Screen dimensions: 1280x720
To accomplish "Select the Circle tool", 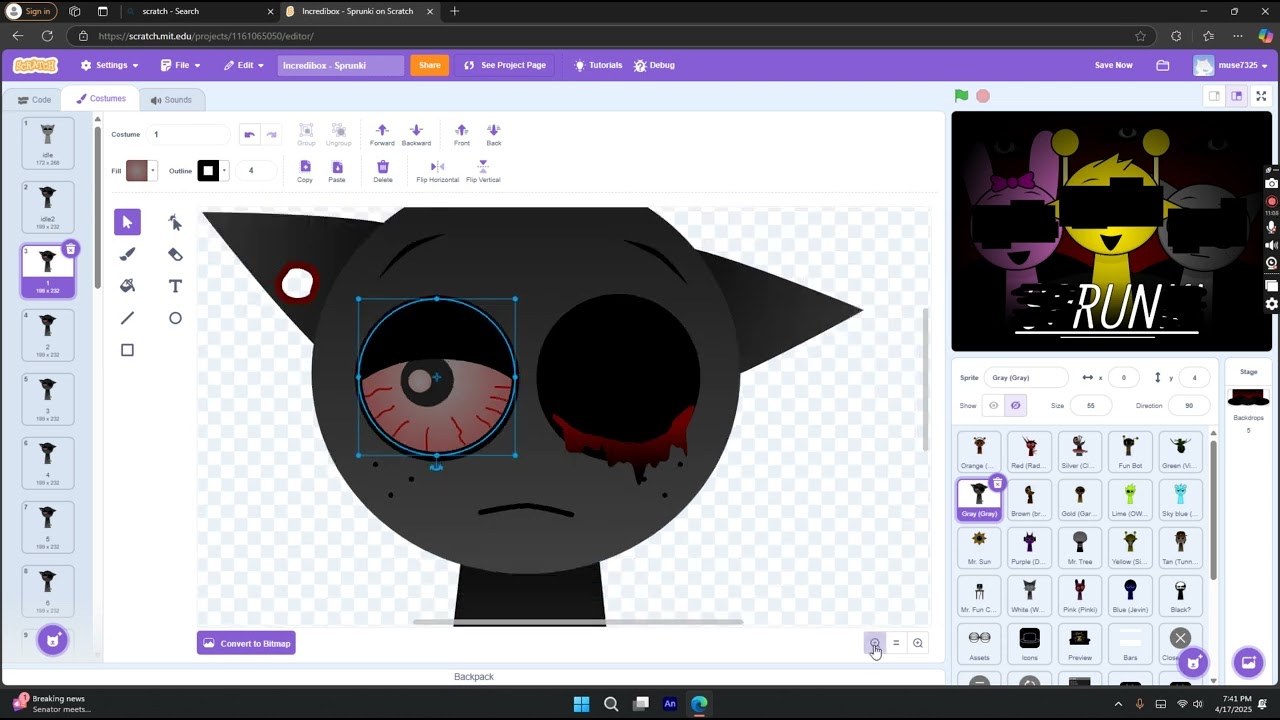I will click(175, 318).
